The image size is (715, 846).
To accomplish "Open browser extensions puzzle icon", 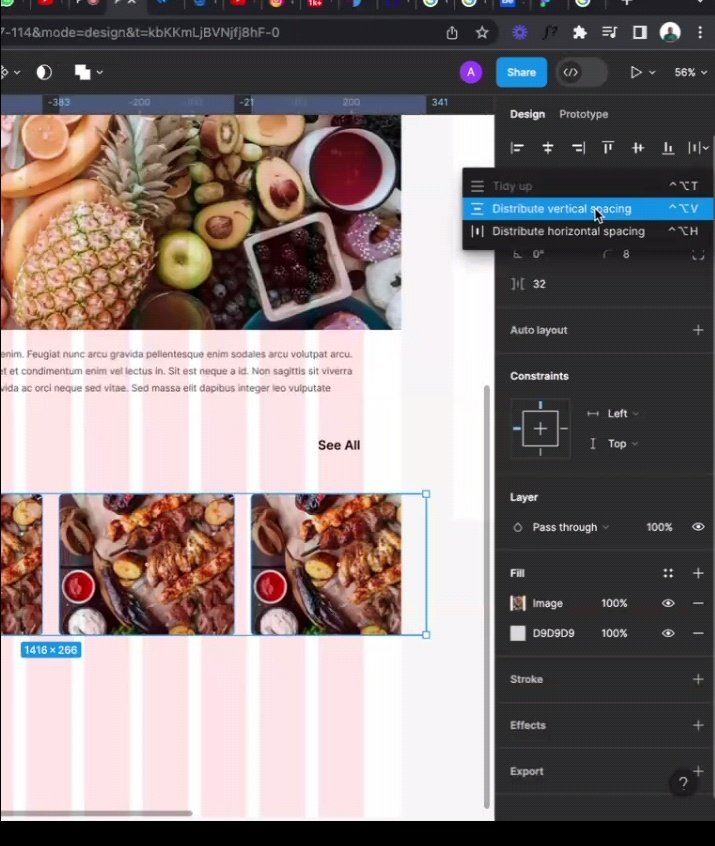I will 580,33.
